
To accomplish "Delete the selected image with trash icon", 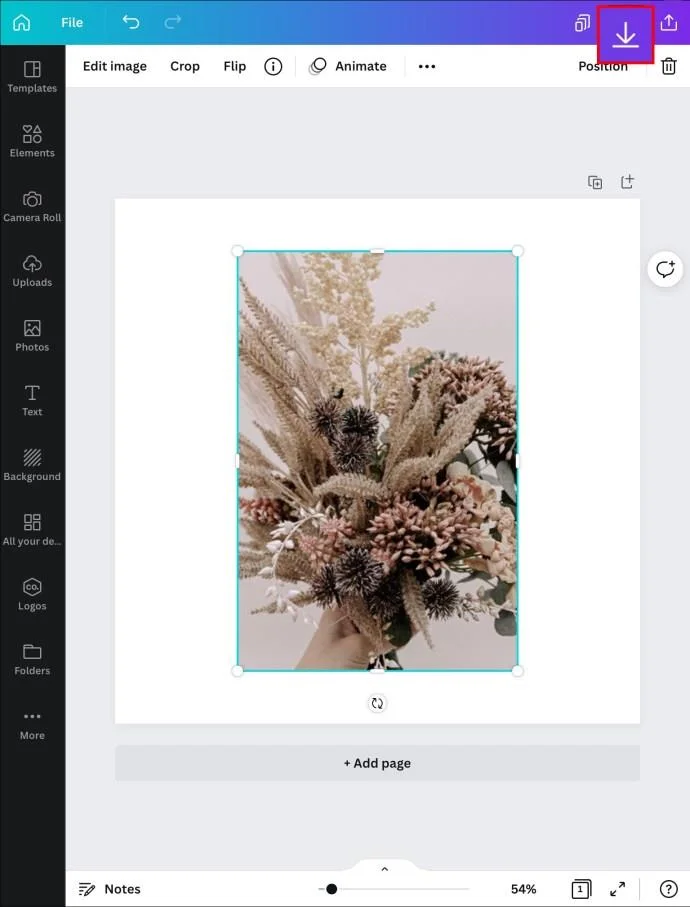I will pyautogui.click(x=669, y=67).
